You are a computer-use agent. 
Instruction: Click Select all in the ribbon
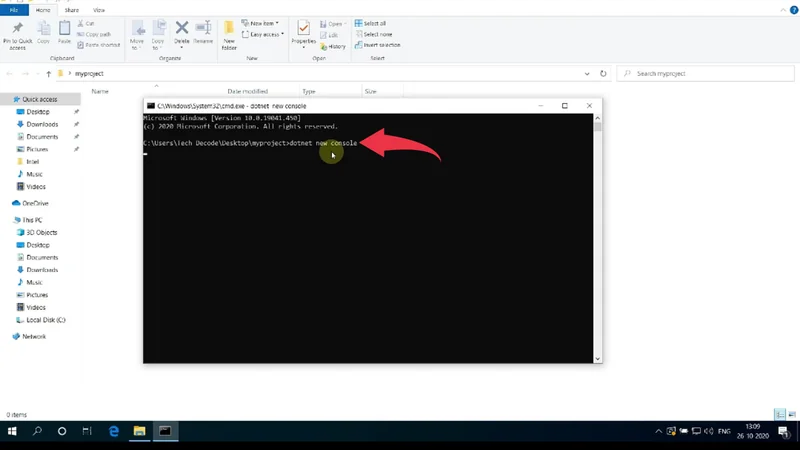tap(374, 23)
